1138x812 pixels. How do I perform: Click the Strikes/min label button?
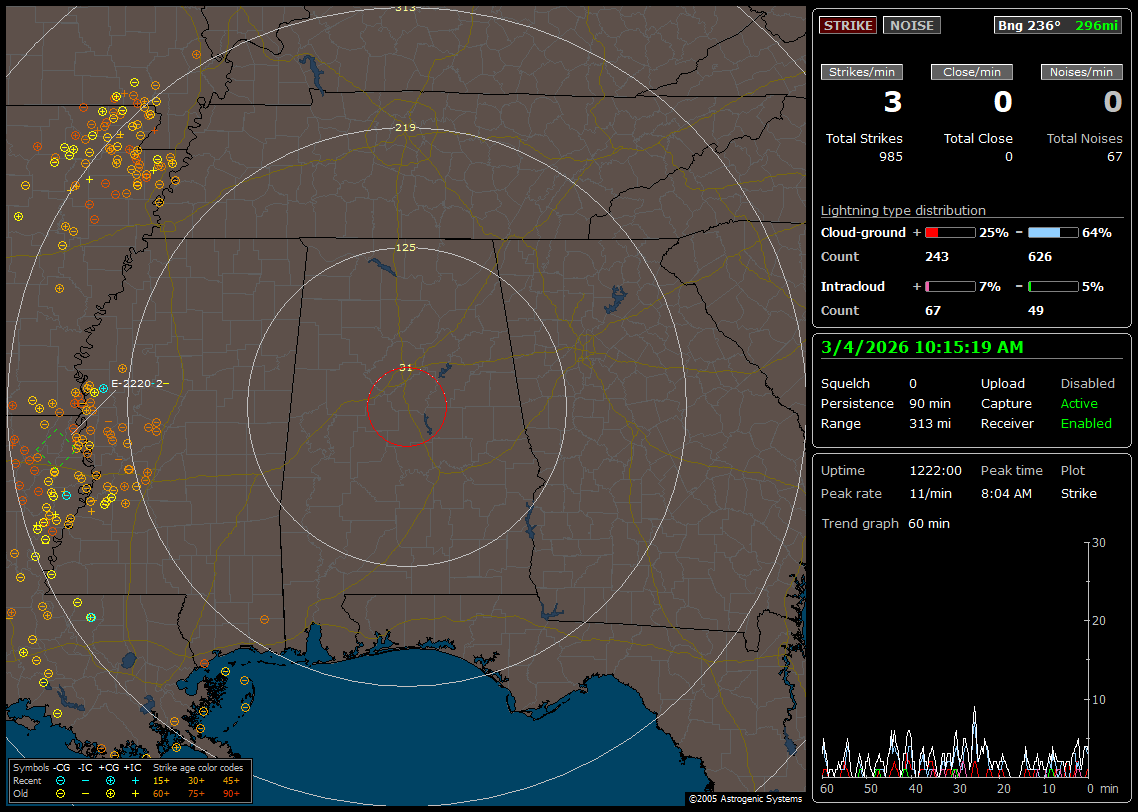click(x=862, y=72)
